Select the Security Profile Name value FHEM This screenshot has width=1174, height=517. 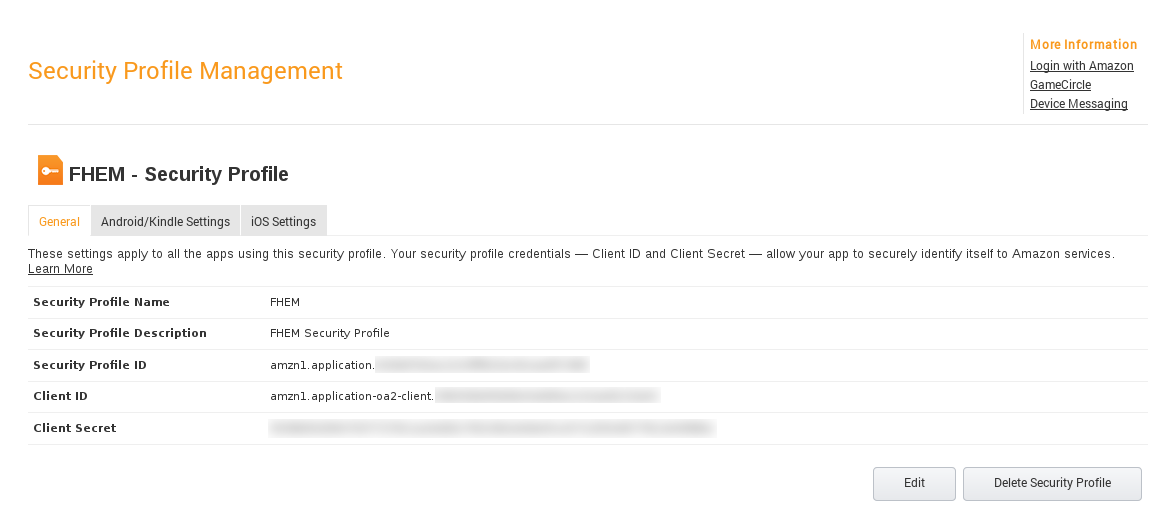click(285, 302)
